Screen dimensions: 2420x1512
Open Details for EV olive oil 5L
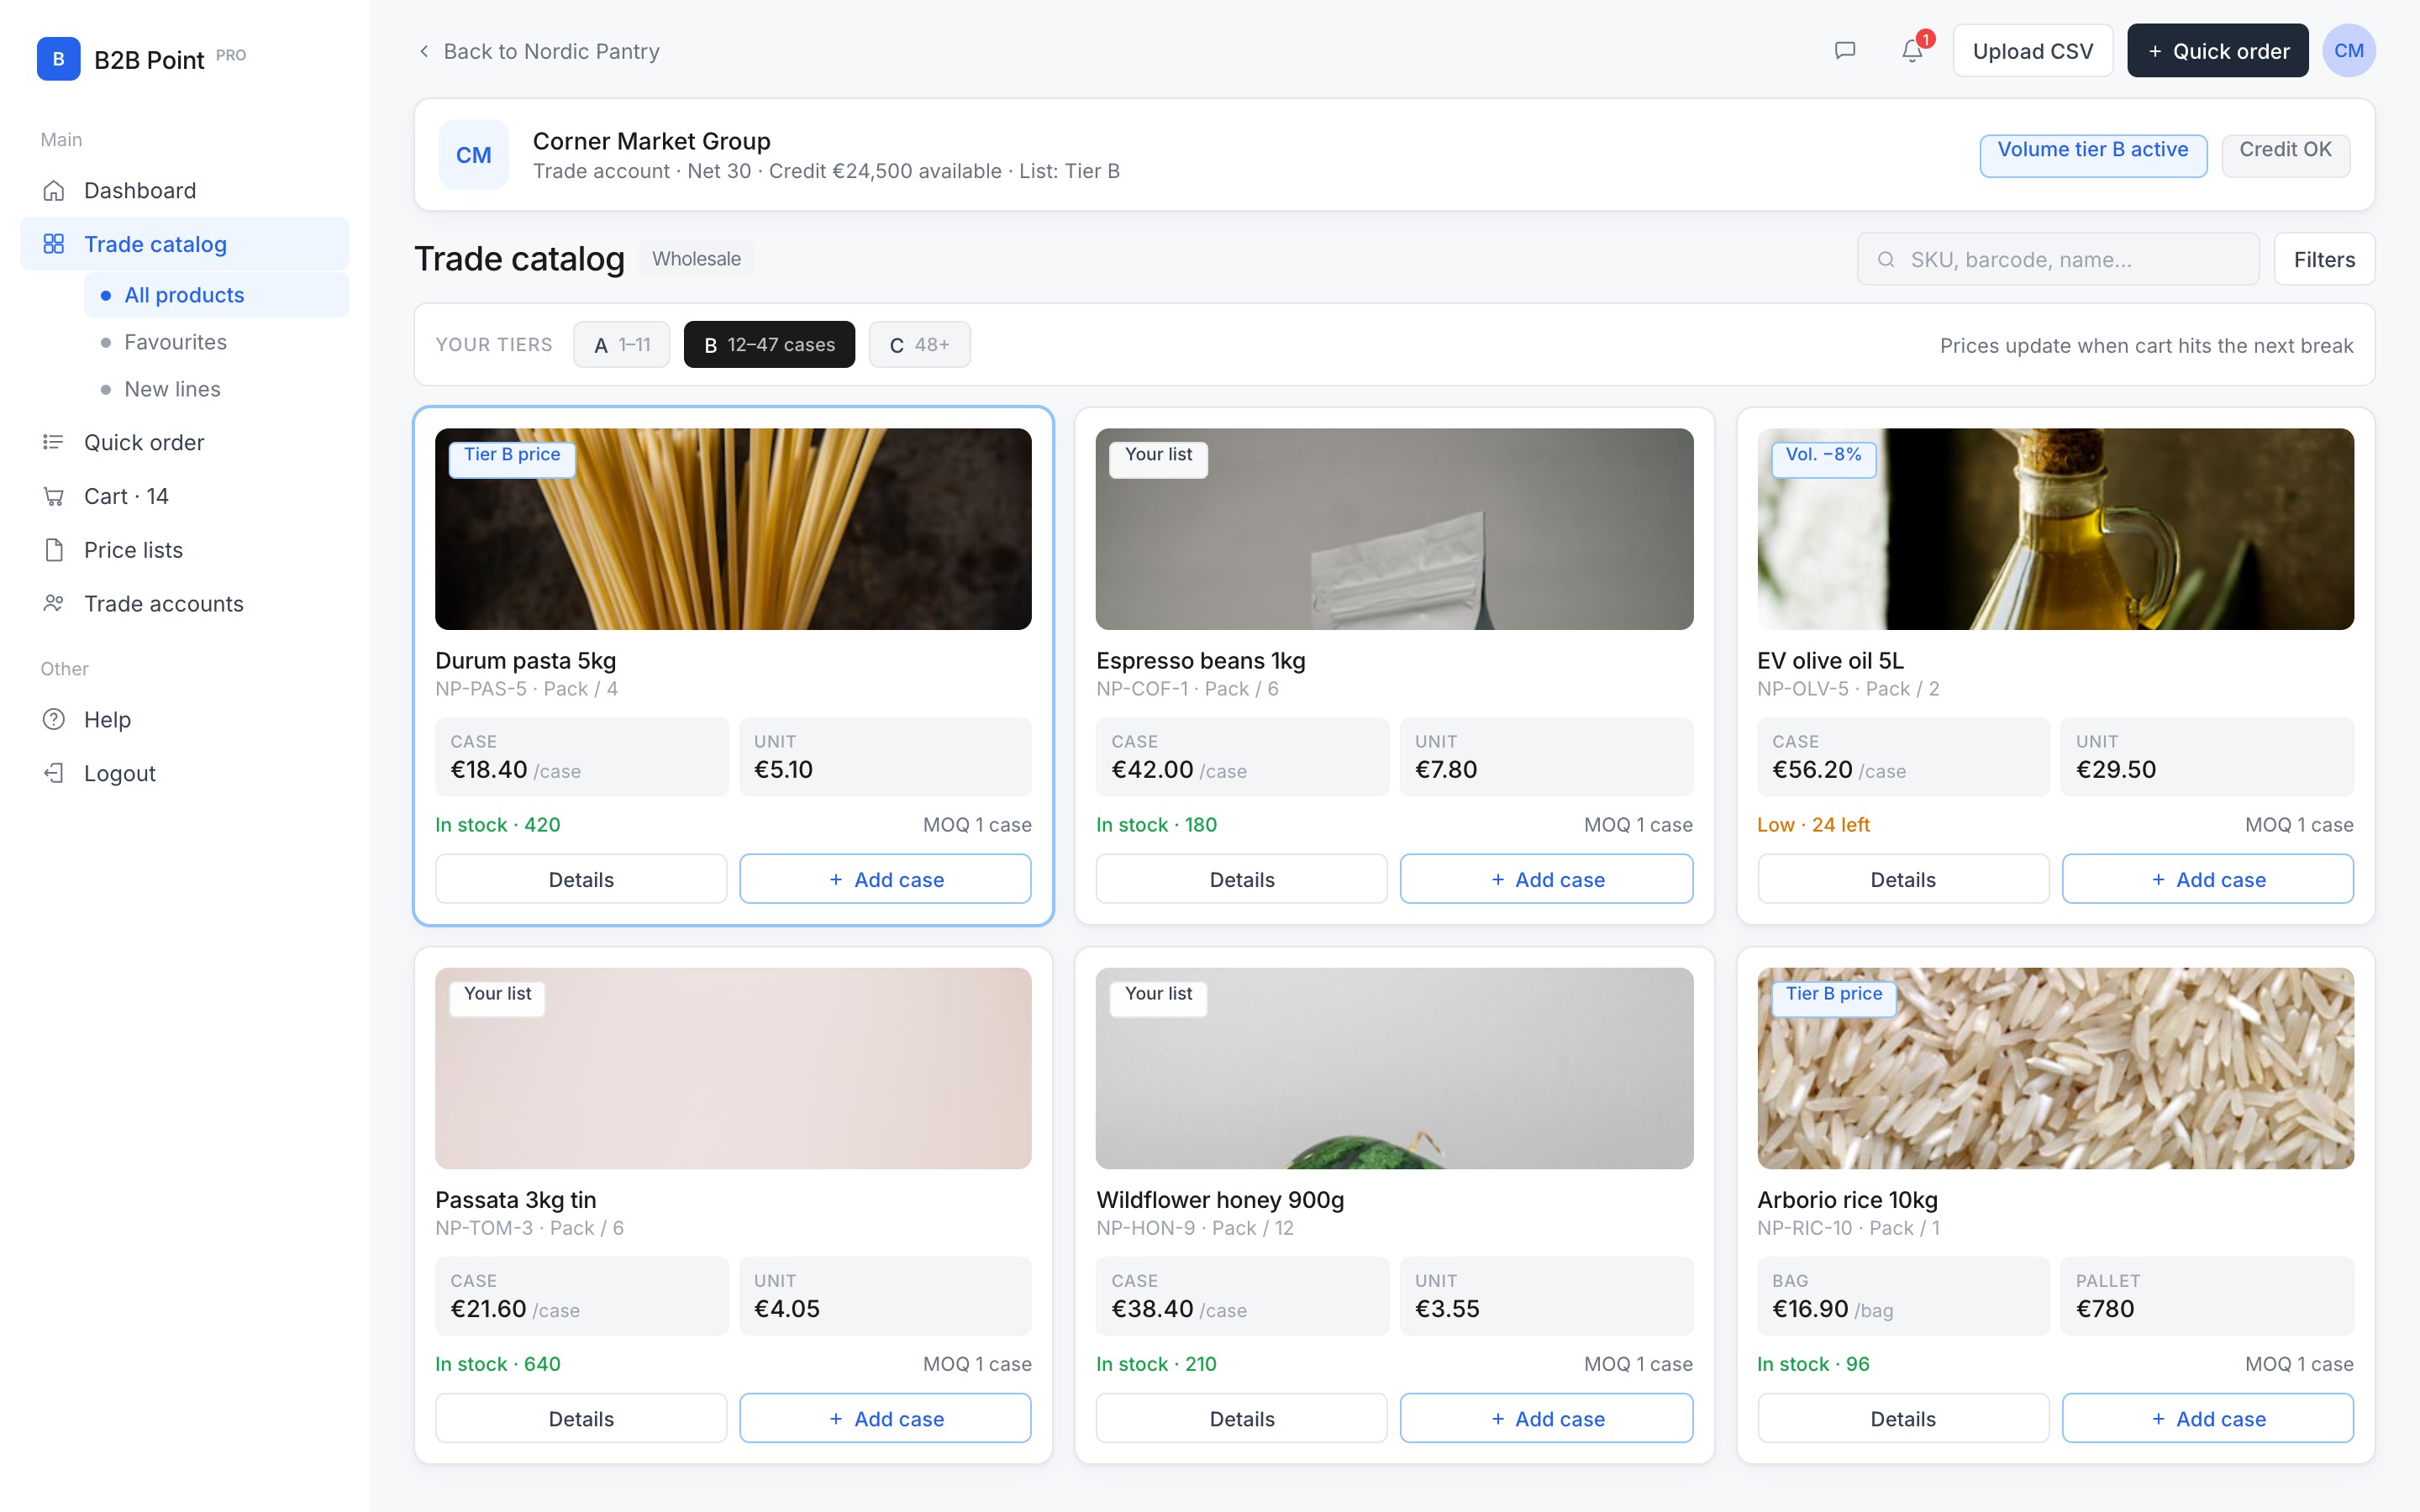click(1902, 879)
